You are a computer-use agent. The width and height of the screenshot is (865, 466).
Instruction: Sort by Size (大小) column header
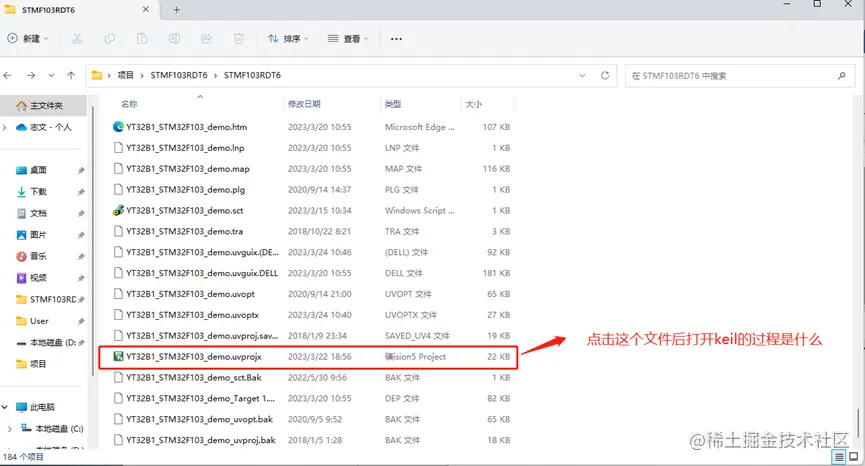point(473,104)
